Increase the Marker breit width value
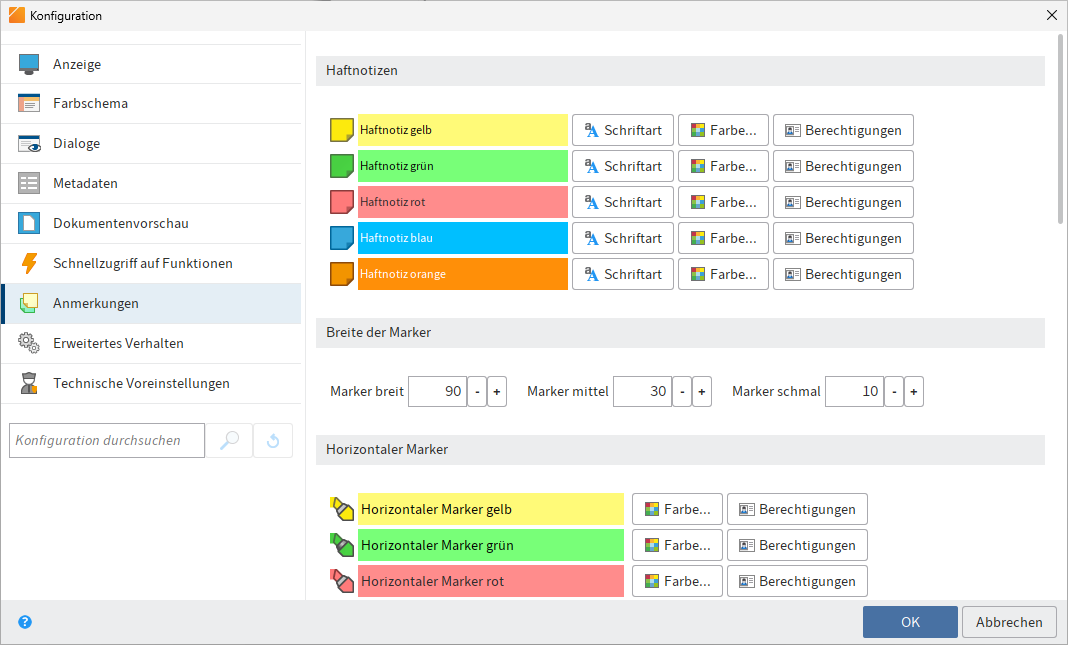 (x=497, y=392)
